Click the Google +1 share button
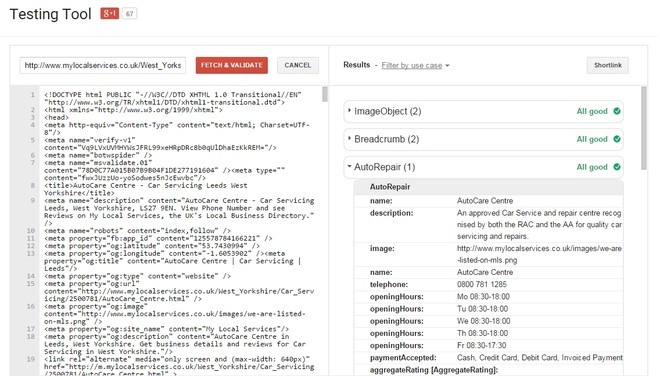The width and height of the screenshot is (660, 376). coord(109,13)
